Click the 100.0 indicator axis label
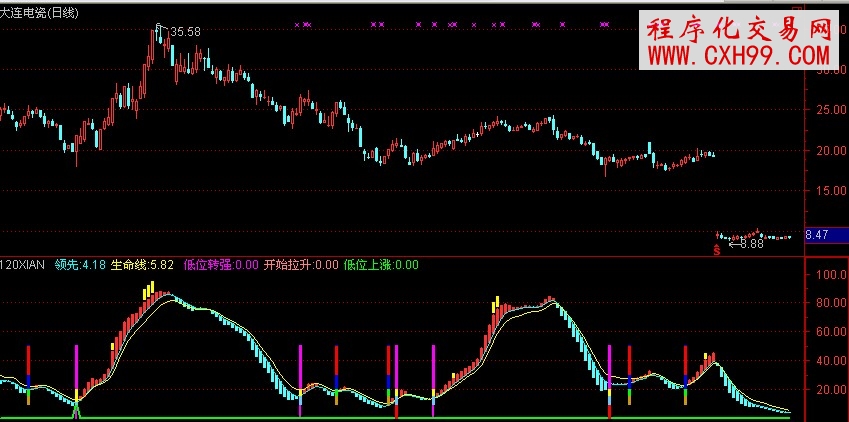849x422 pixels. [x=827, y=273]
